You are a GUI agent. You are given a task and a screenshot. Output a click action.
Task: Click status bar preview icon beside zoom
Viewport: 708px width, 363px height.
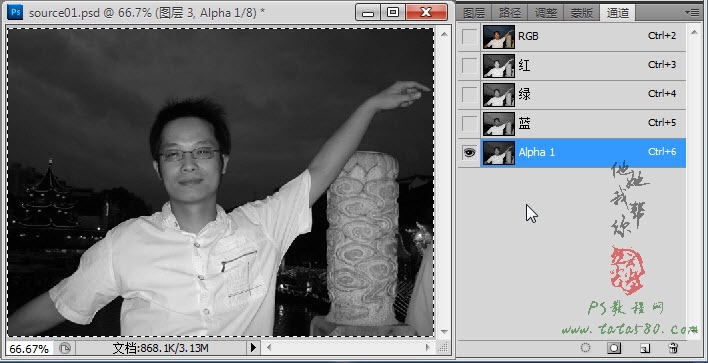pos(65,348)
